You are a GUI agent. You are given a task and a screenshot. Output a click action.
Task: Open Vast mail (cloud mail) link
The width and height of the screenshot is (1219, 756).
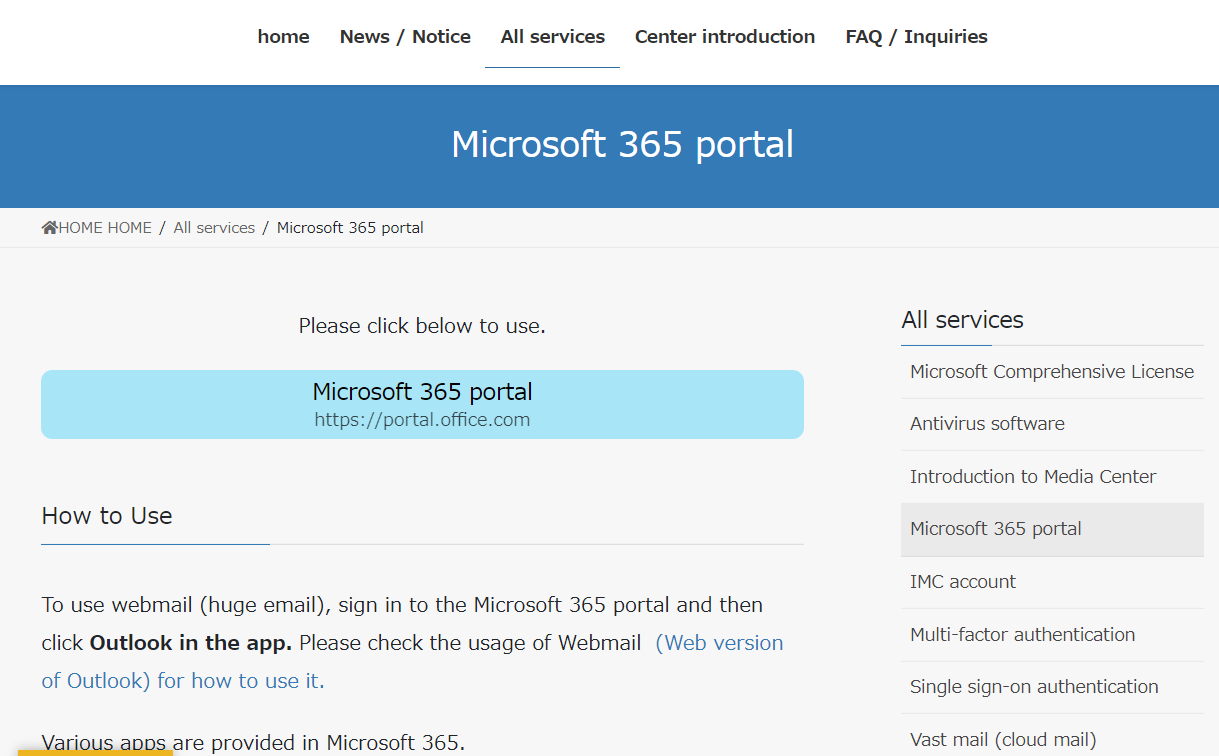pyautogui.click(x=1002, y=740)
